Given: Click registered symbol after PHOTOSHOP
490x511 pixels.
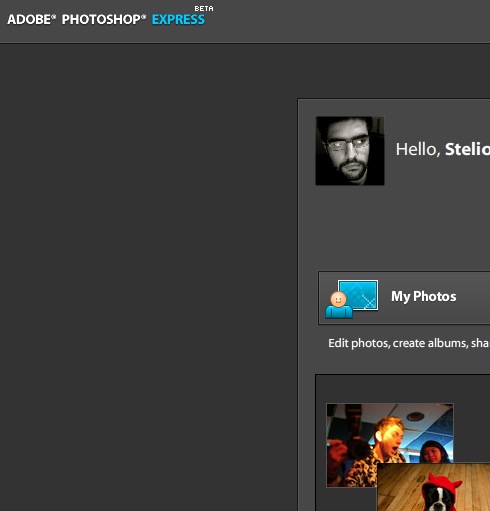Looking at the screenshot, I should (144, 16).
